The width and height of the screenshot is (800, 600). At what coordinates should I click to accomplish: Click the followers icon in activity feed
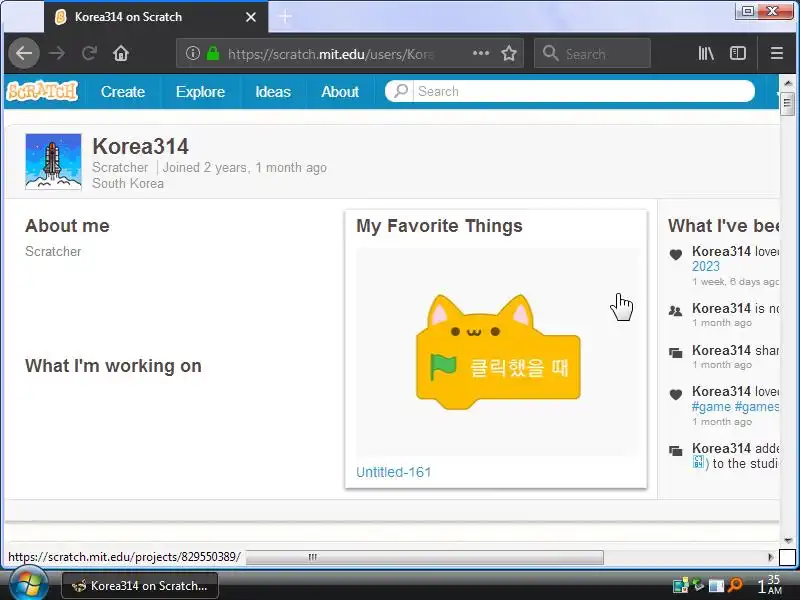tap(676, 310)
